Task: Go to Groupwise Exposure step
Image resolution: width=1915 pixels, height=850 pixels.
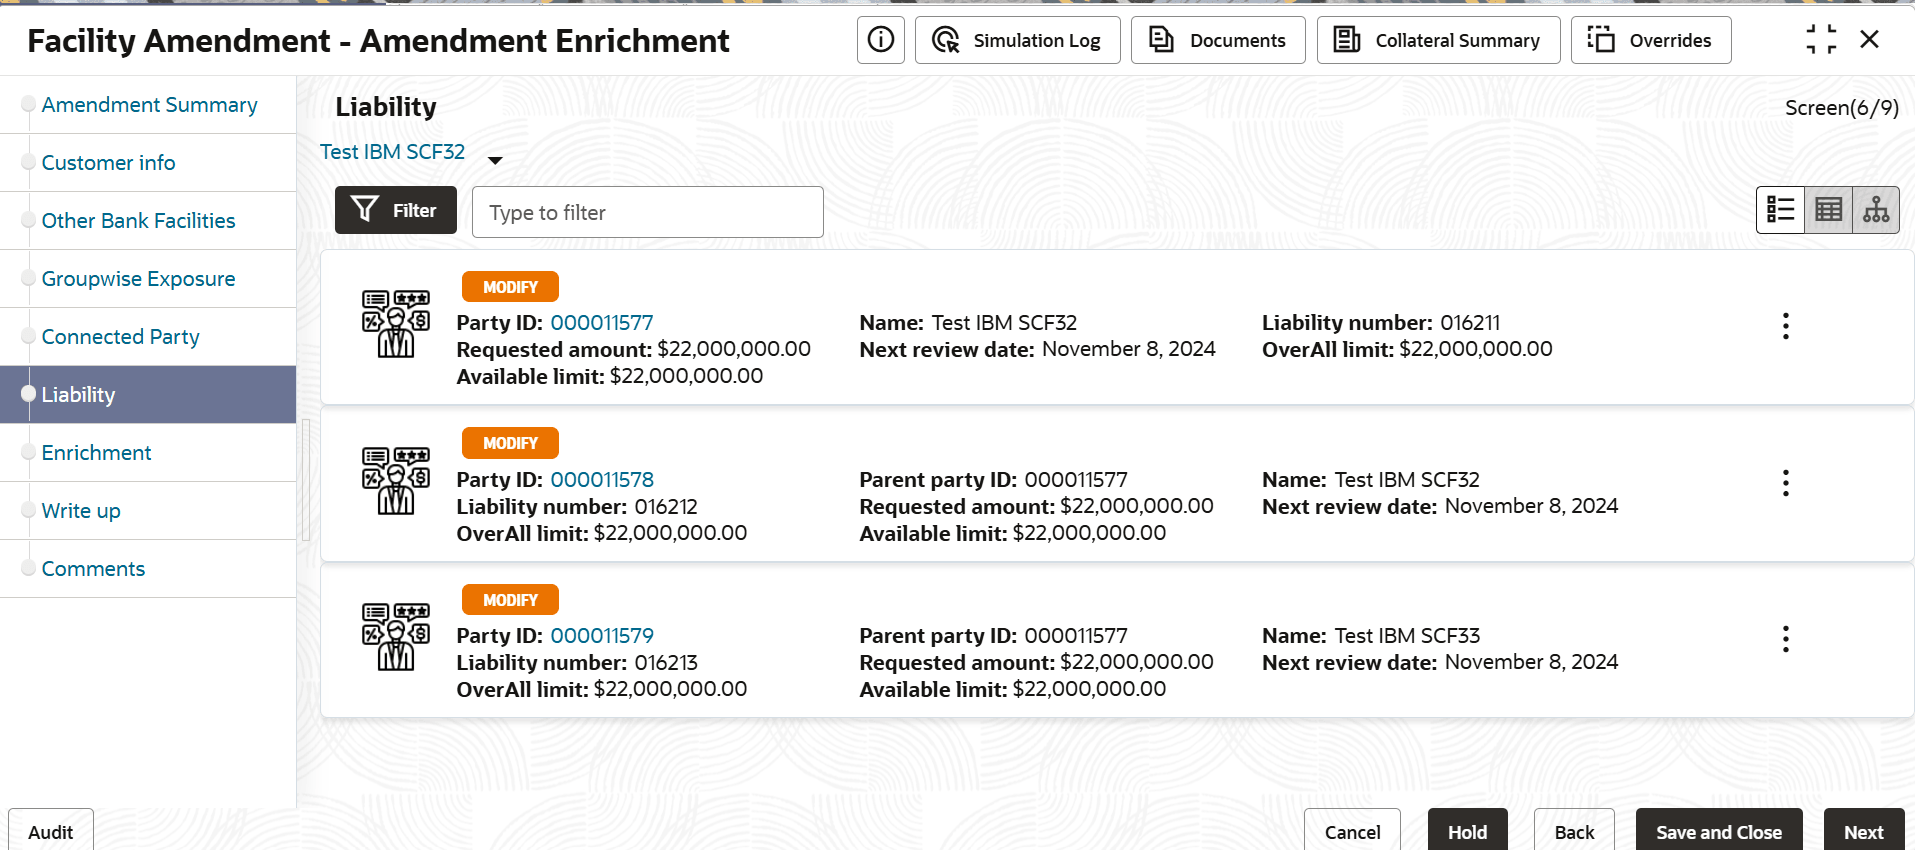Action: tap(138, 279)
